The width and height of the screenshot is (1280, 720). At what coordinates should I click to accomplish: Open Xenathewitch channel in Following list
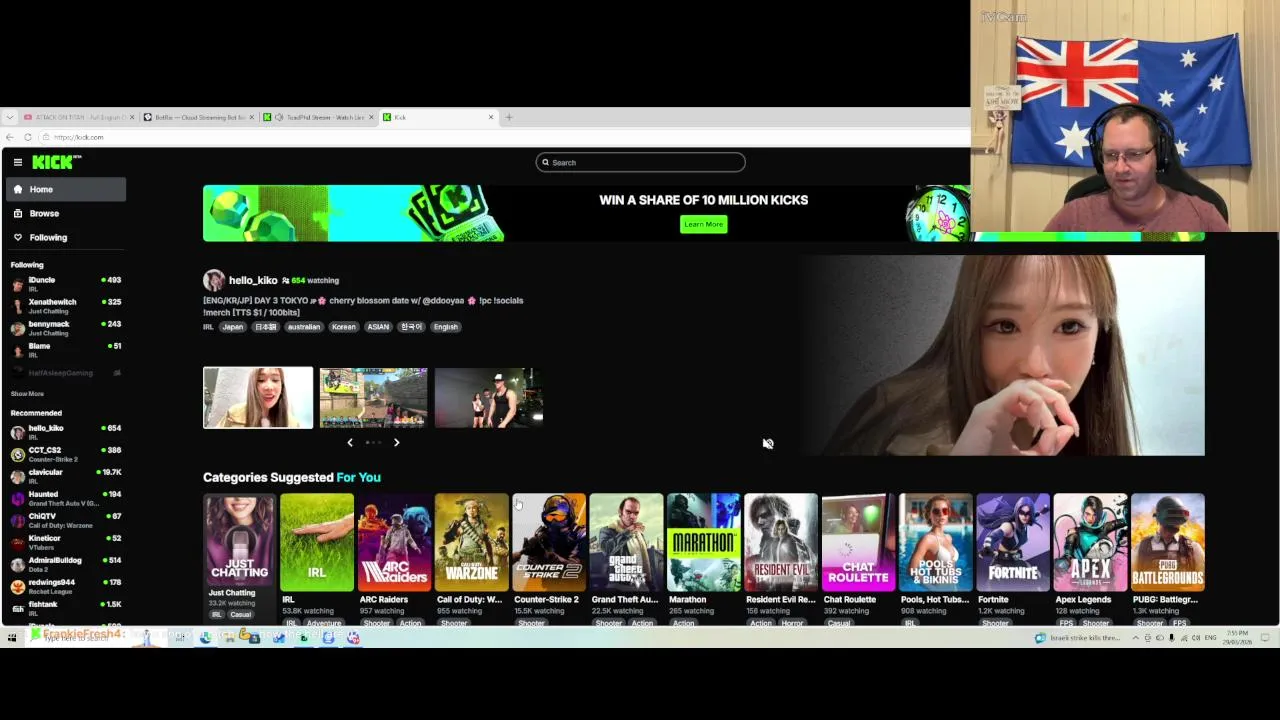(66, 306)
